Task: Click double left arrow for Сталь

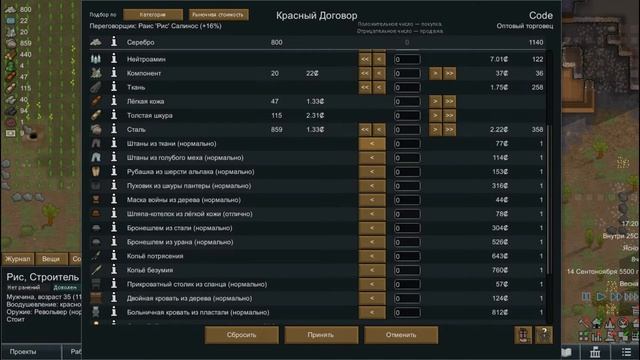Action: [x=364, y=130]
